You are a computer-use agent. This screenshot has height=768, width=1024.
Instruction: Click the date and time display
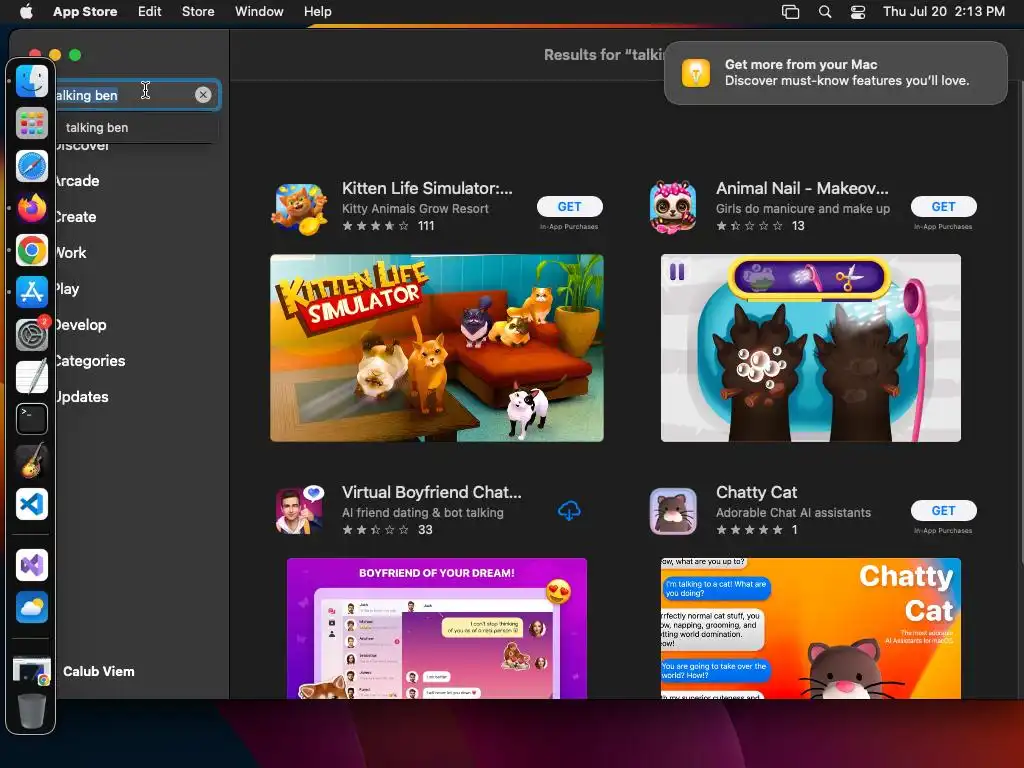point(944,12)
